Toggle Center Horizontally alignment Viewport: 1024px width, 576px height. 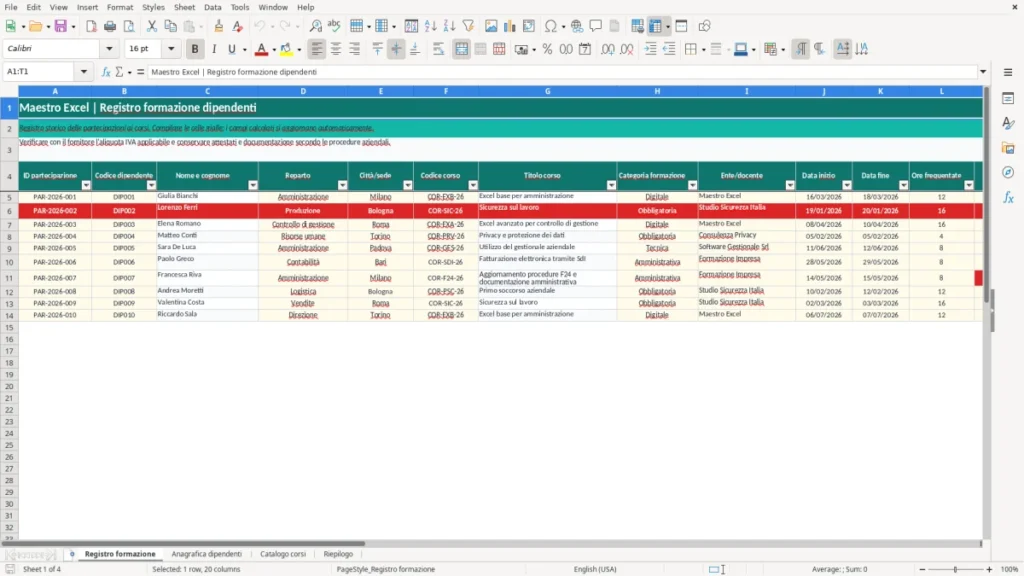(336, 49)
